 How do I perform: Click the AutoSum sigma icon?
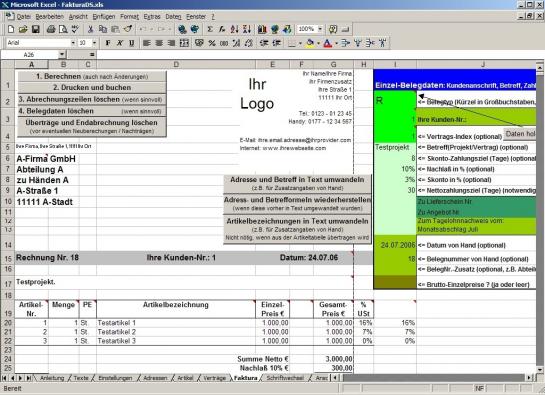pyautogui.click(x=210, y=29)
